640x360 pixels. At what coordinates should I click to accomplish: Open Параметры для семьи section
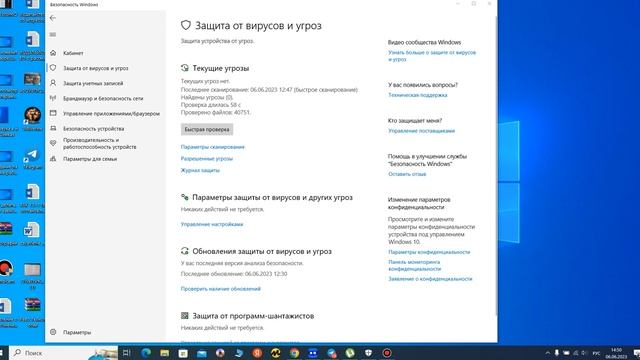90,159
